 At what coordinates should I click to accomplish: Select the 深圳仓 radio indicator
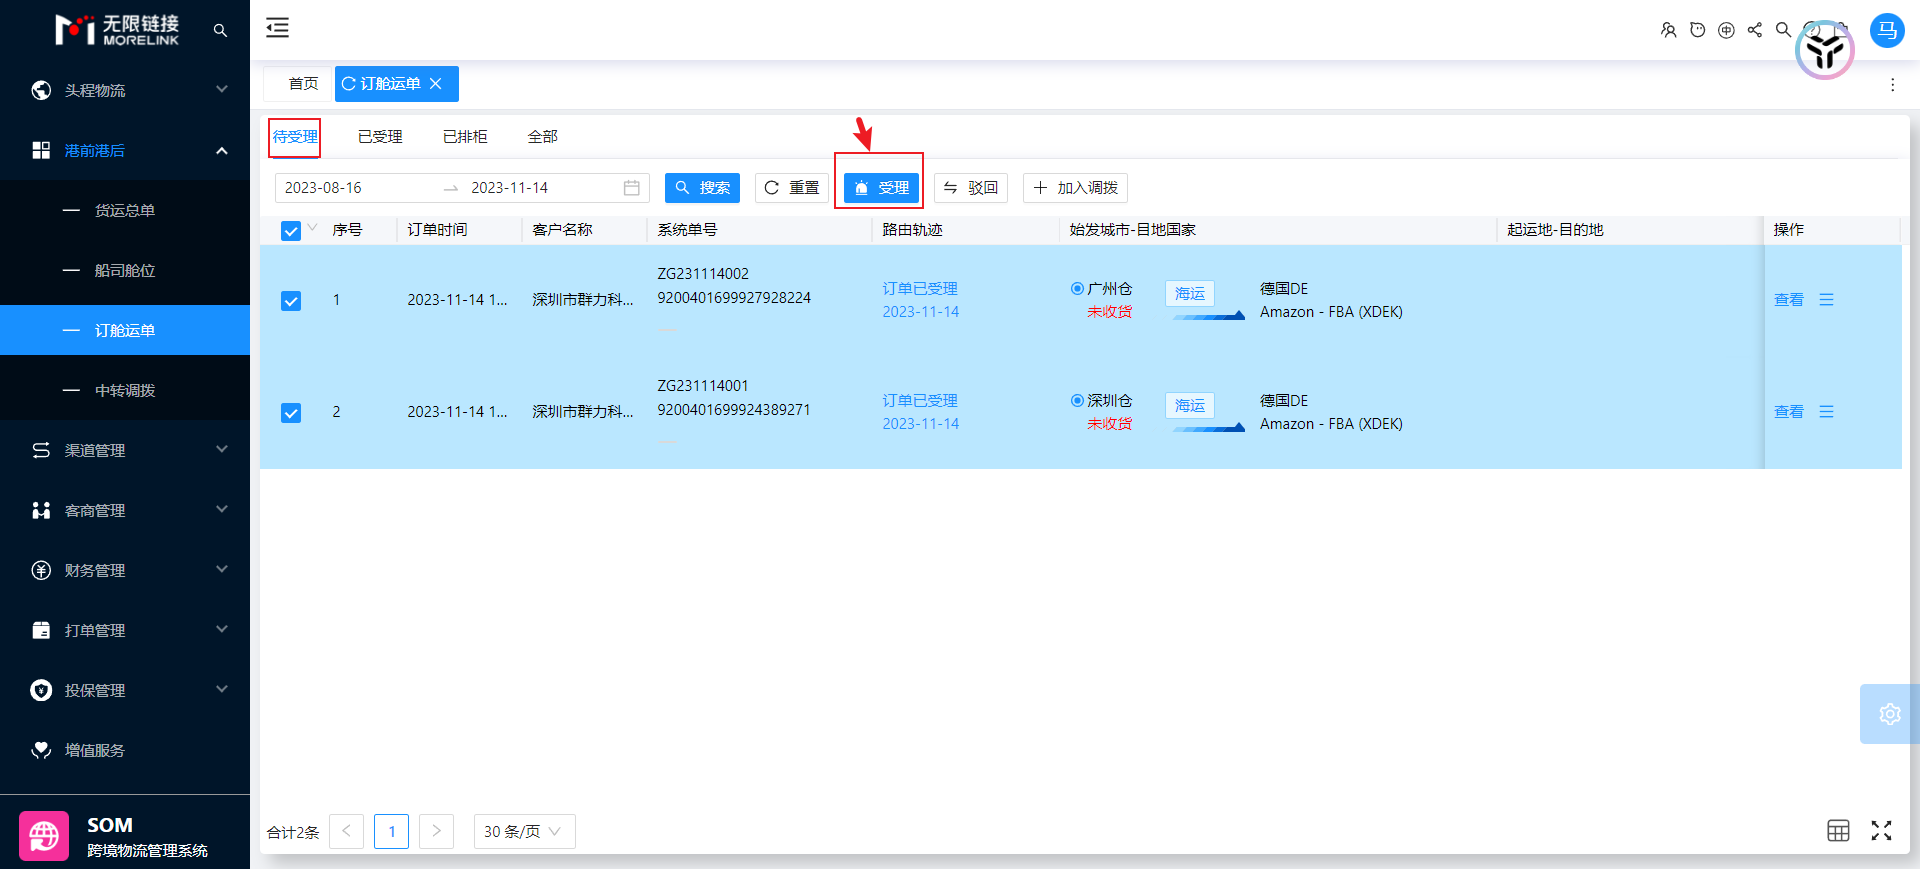[1077, 401]
